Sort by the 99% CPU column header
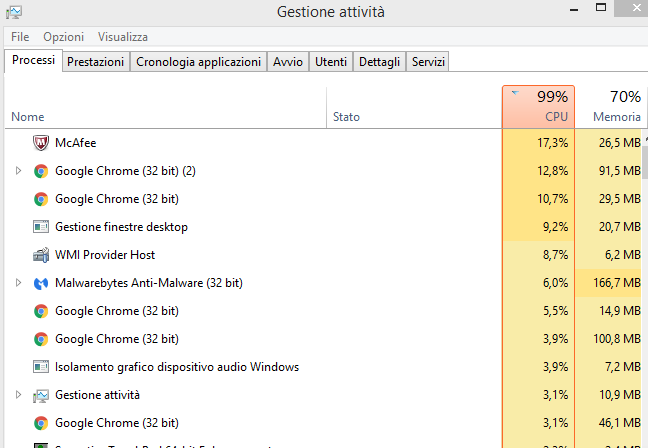Viewport: 648px width, 448px height. (538, 107)
